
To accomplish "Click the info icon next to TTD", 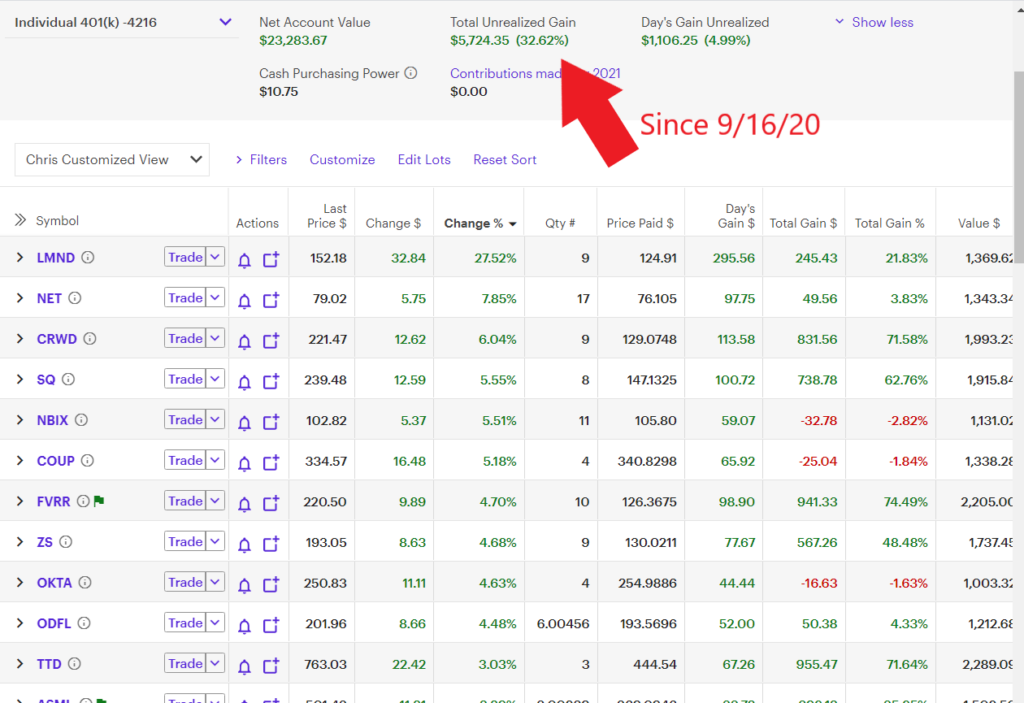I will click(74, 664).
